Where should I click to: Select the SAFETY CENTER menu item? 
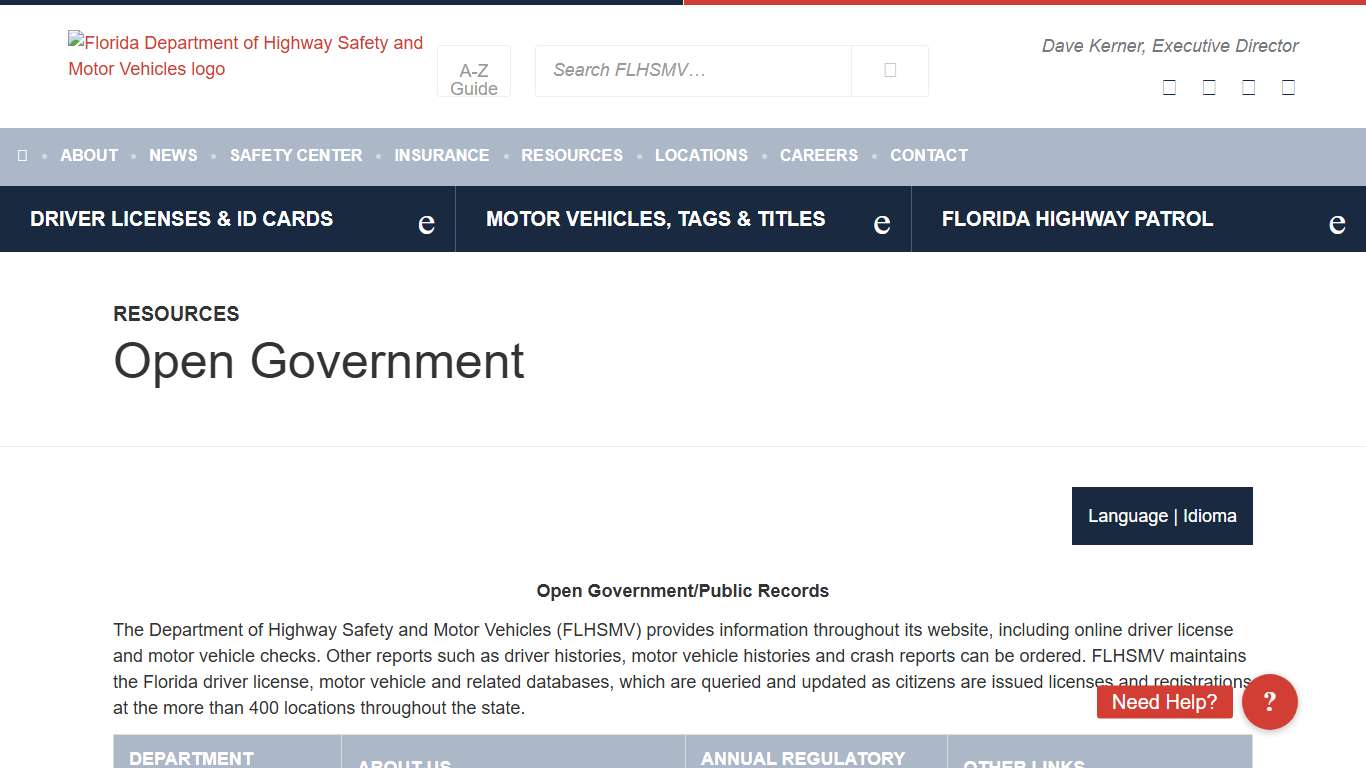tap(295, 156)
